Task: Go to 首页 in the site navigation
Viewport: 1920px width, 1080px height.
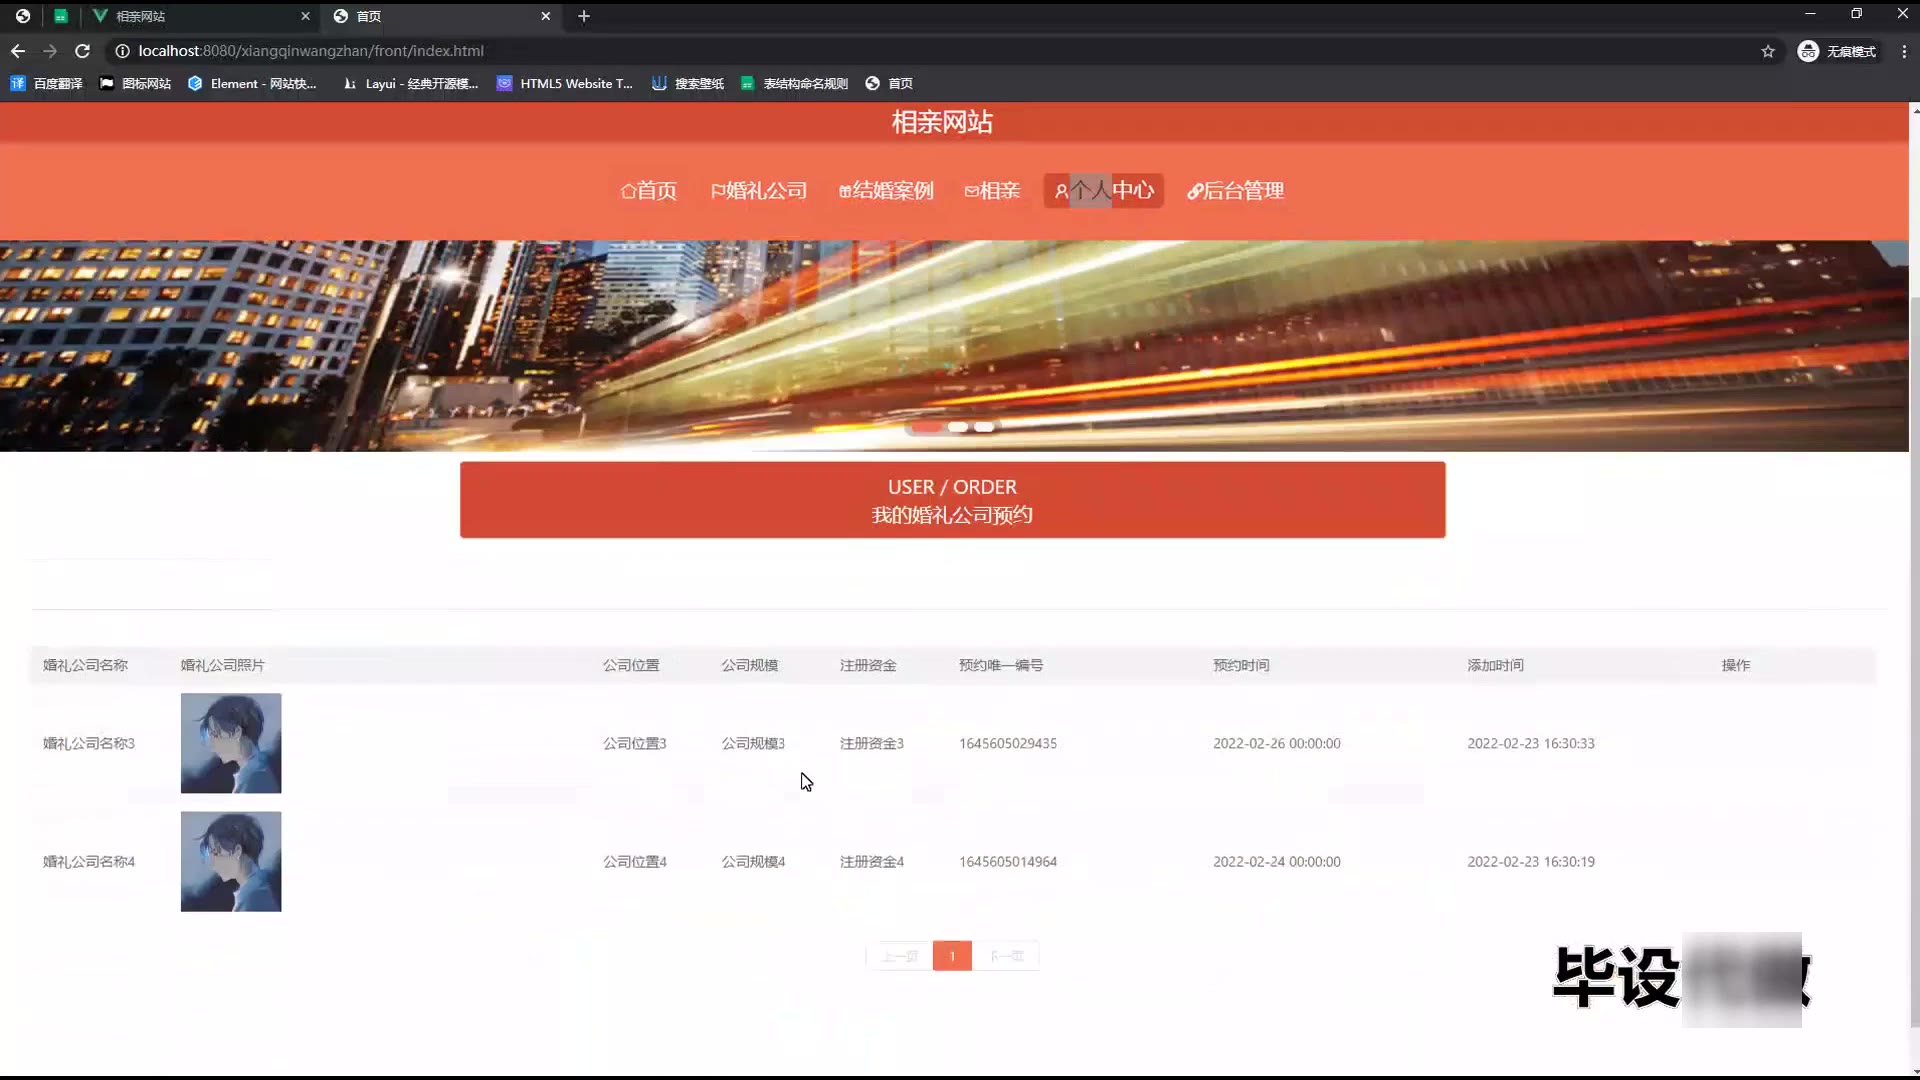Action: tap(648, 191)
